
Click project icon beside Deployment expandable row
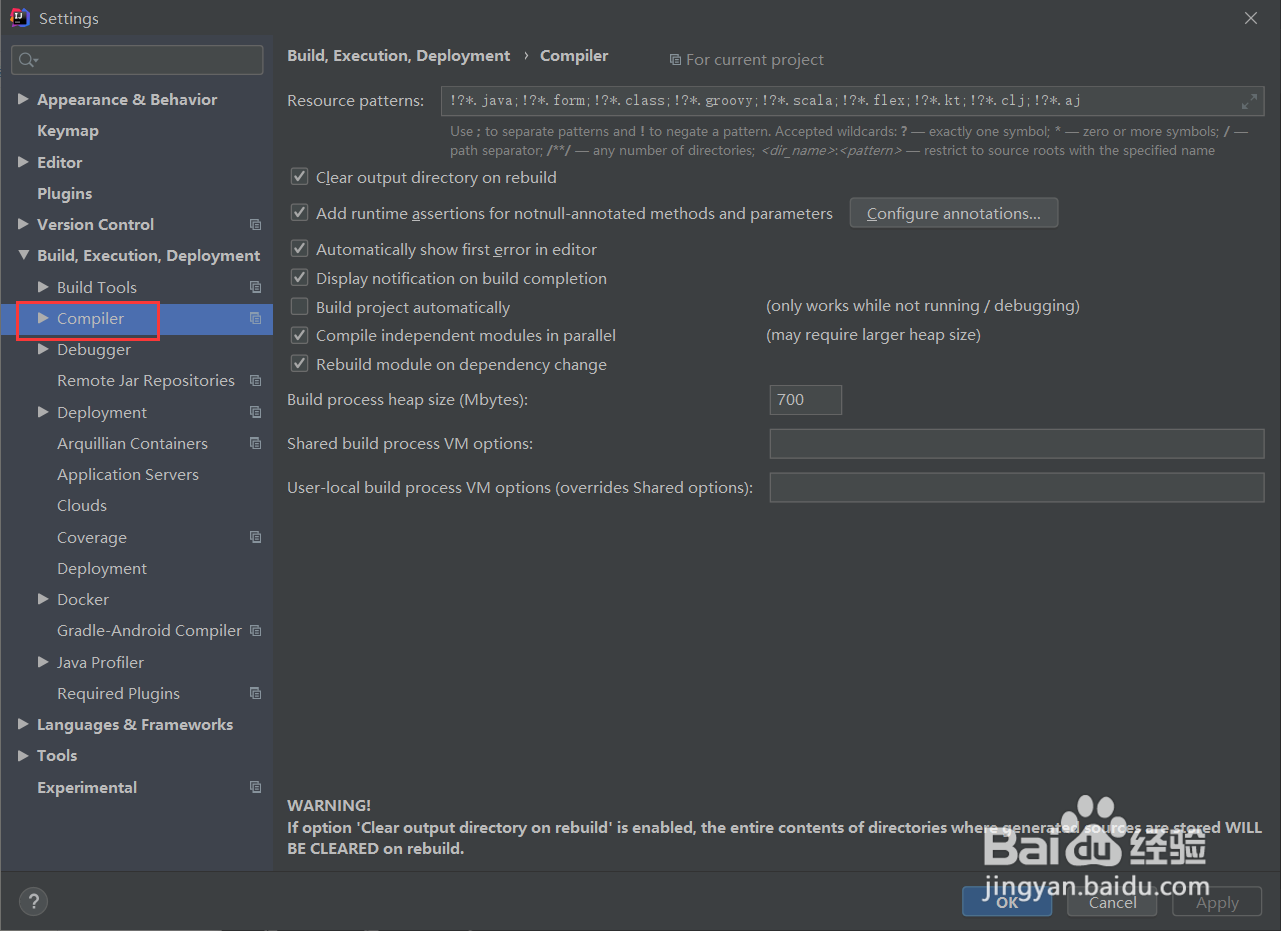point(255,412)
